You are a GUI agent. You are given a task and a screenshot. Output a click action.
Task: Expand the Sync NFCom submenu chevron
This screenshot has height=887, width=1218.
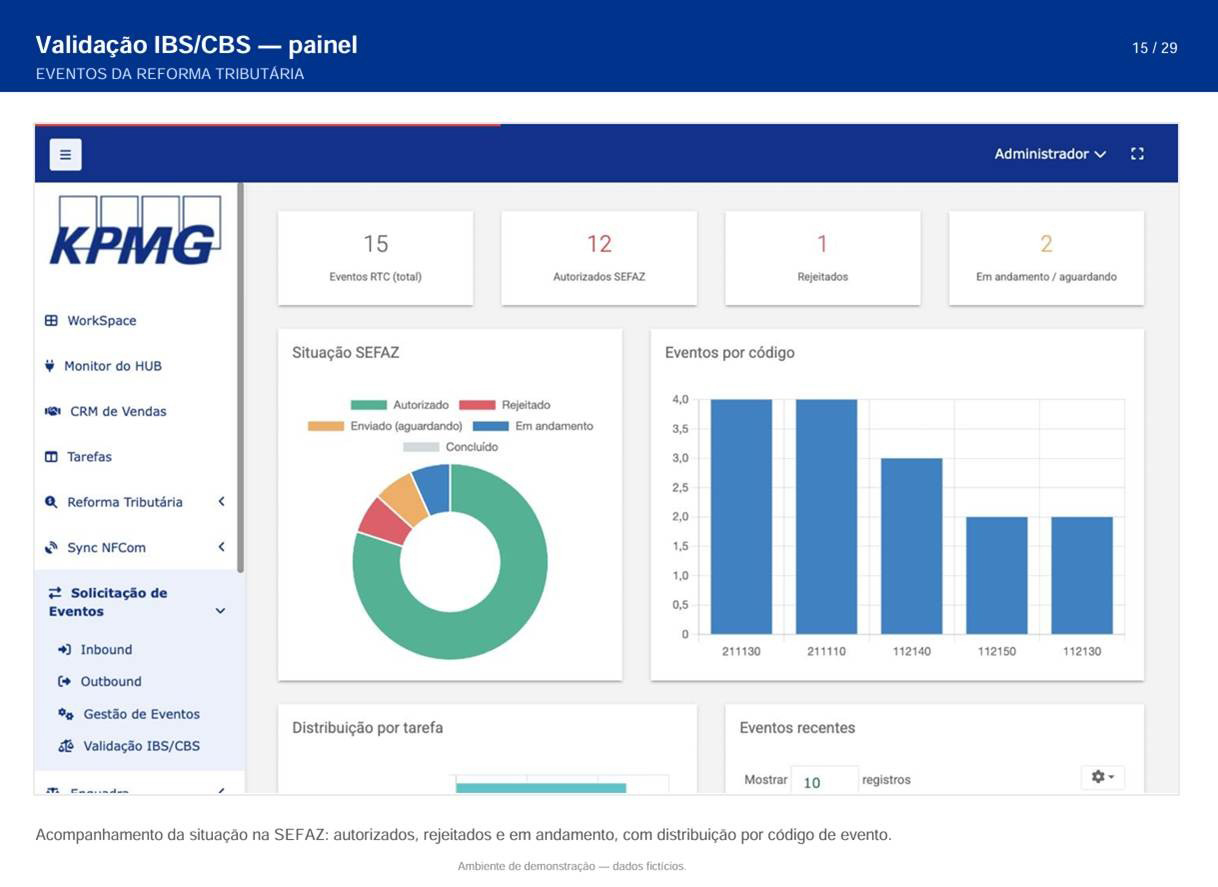(x=221, y=547)
